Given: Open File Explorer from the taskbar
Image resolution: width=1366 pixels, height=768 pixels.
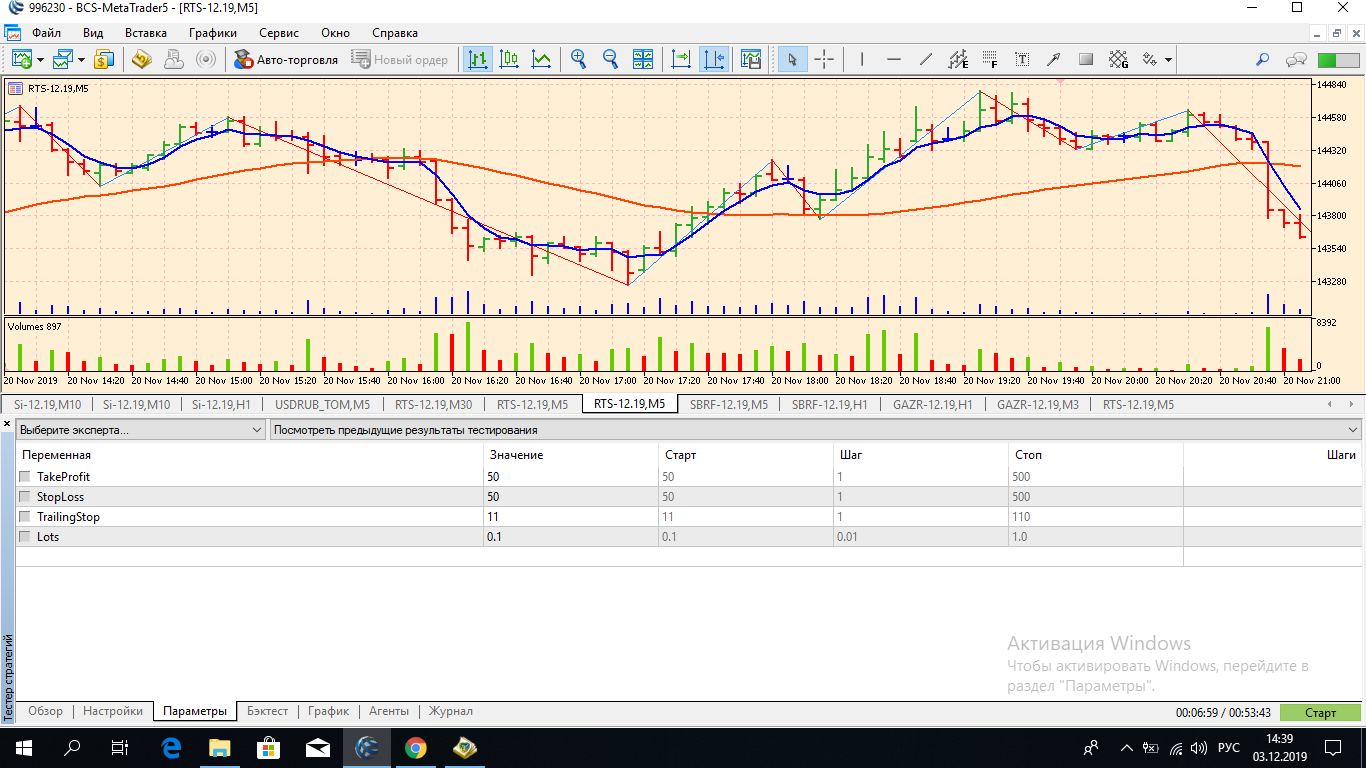Looking at the screenshot, I should [x=220, y=747].
